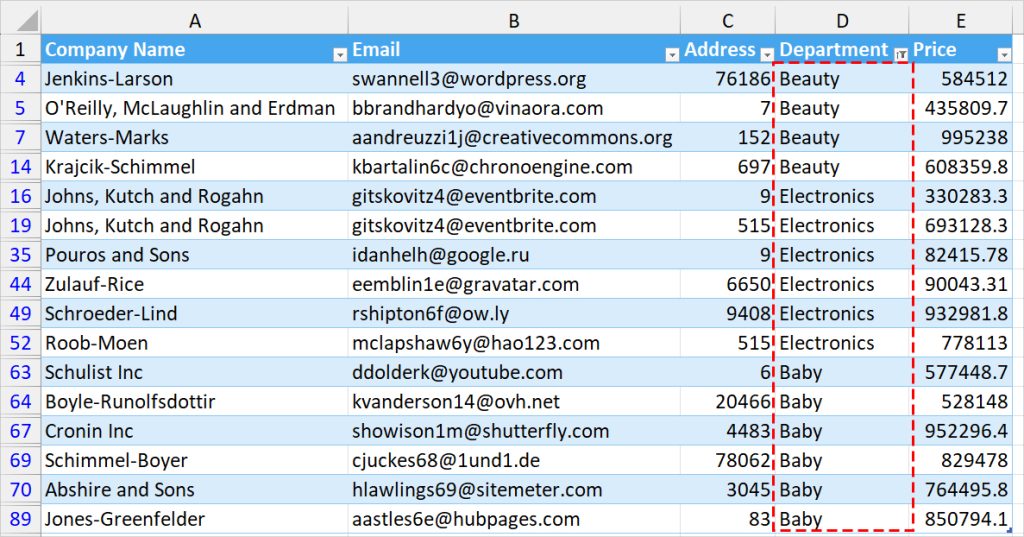Click email idanhelh@google.ru

tap(441, 255)
